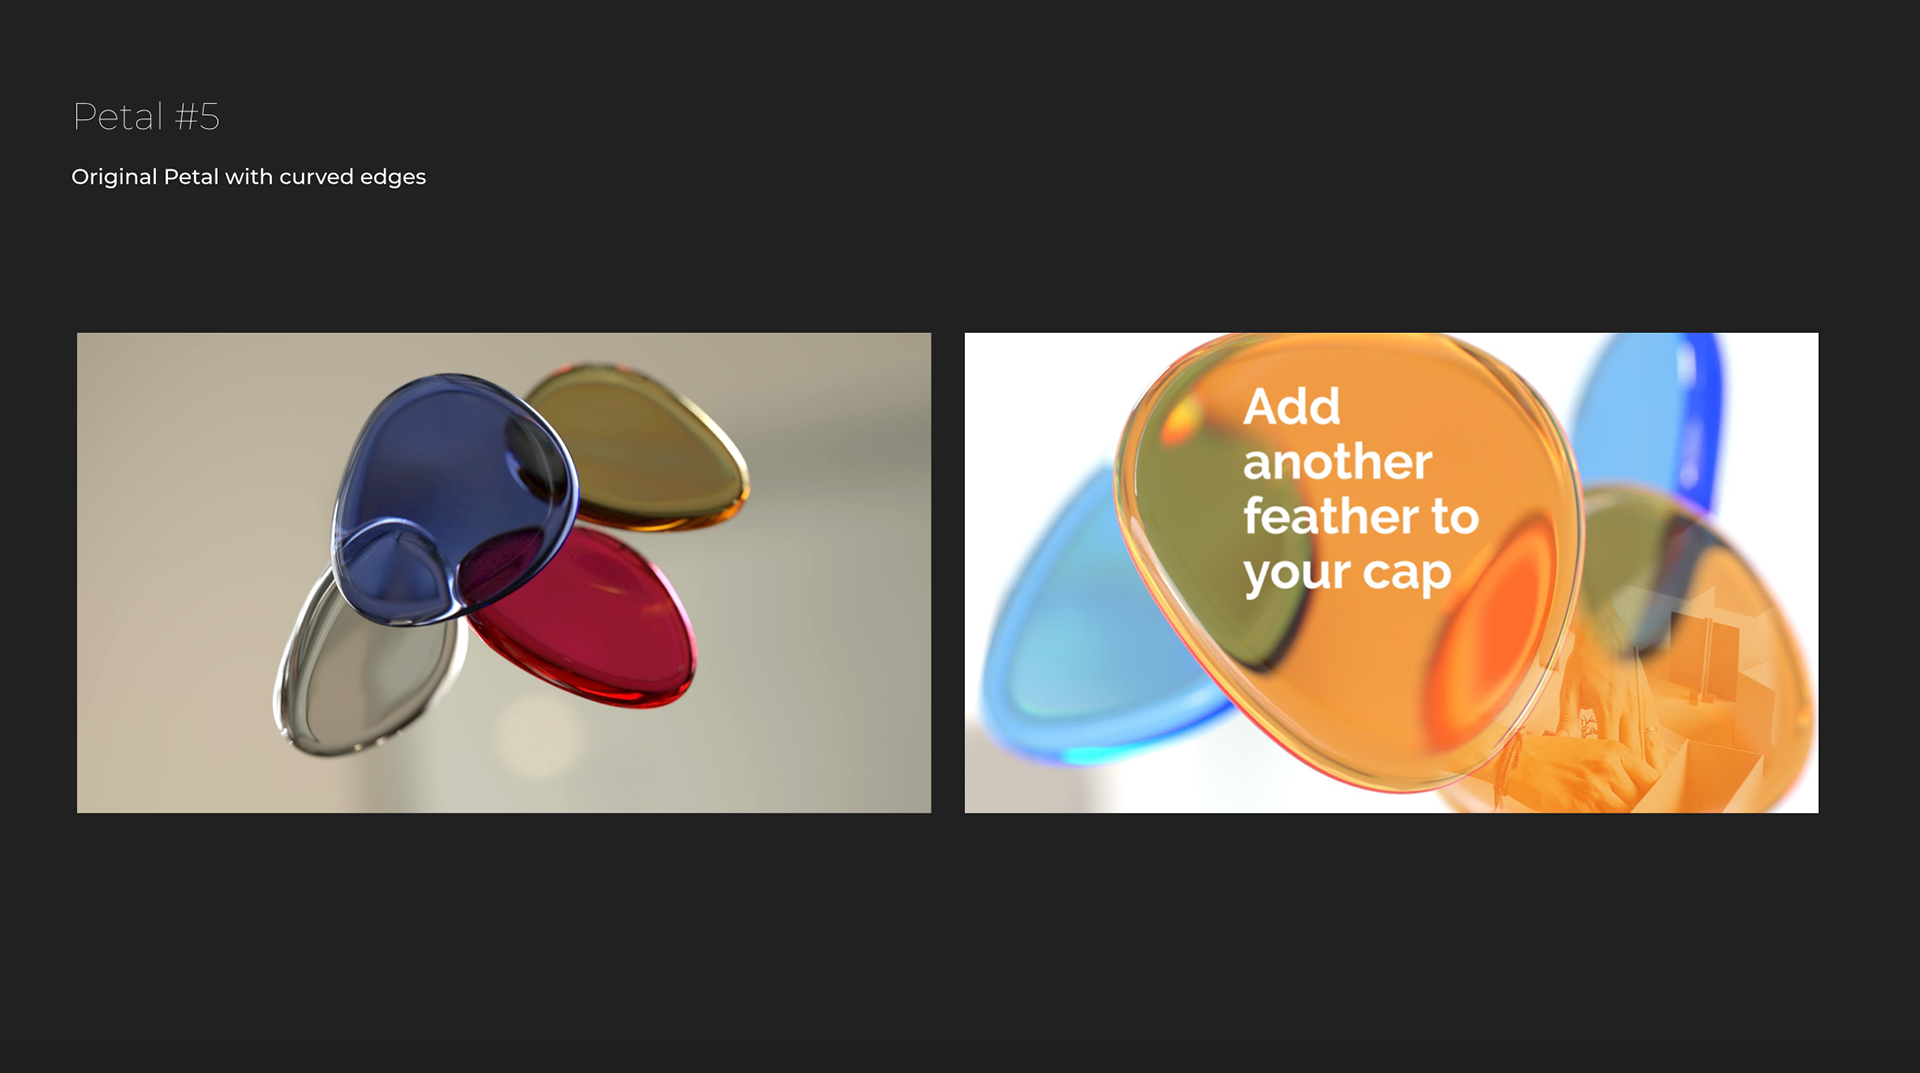Click the words "your cap" in headline
The width and height of the screenshot is (1920, 1073).
pos(1347,574)
